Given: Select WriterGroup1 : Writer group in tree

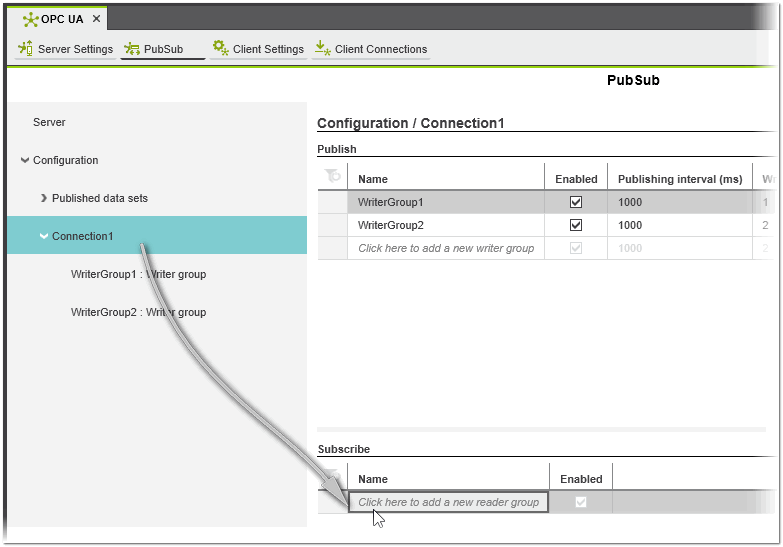Looking at the screenshot, I should pos(138,274).
